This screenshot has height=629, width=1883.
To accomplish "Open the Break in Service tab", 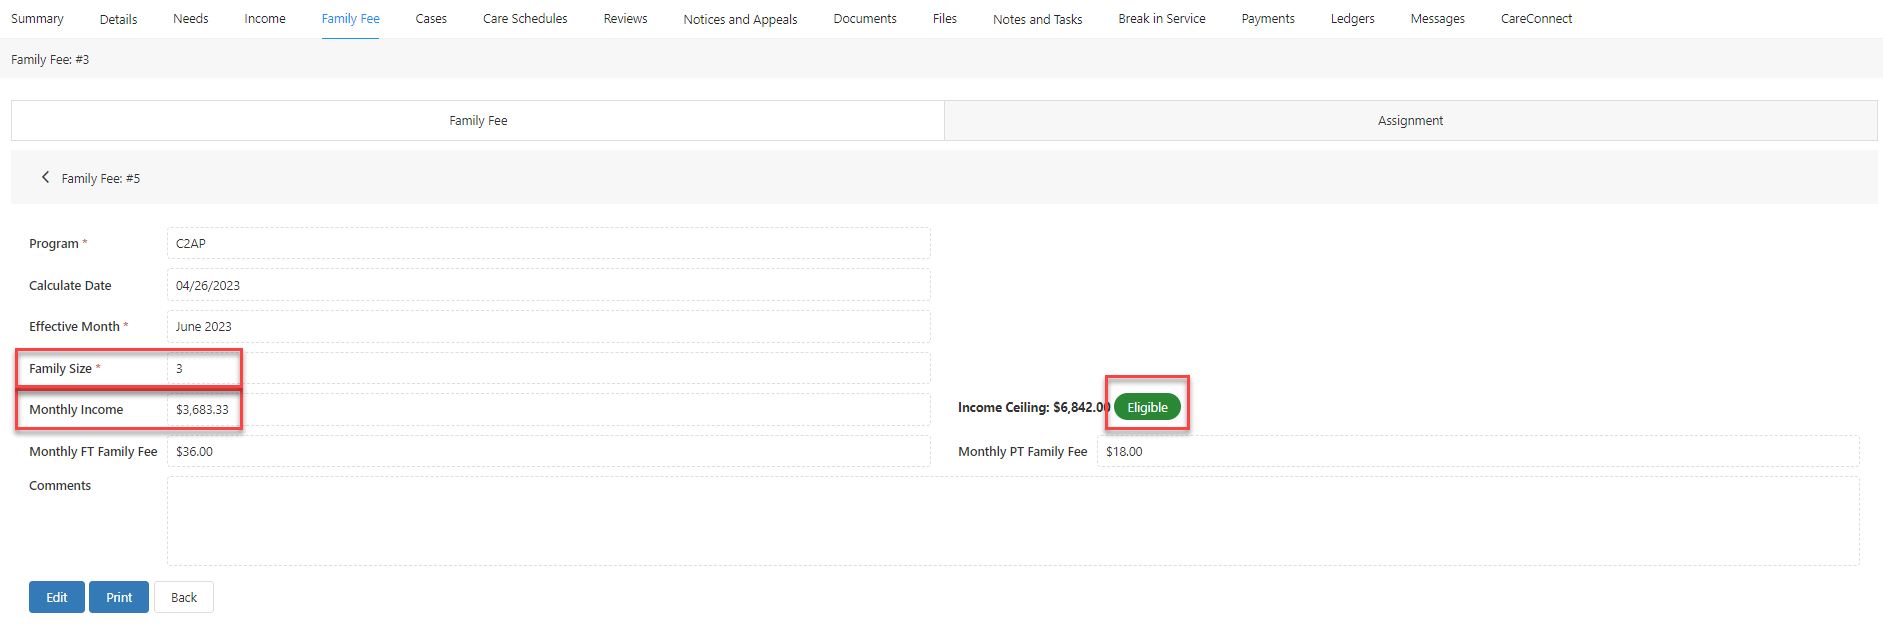I will 1162,19.
